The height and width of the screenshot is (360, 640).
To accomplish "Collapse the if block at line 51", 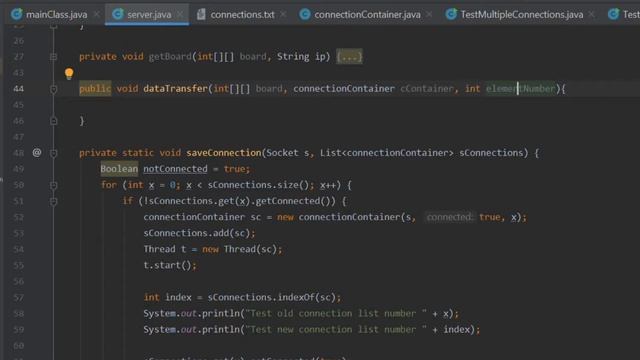I will click(x=53, y=201).
